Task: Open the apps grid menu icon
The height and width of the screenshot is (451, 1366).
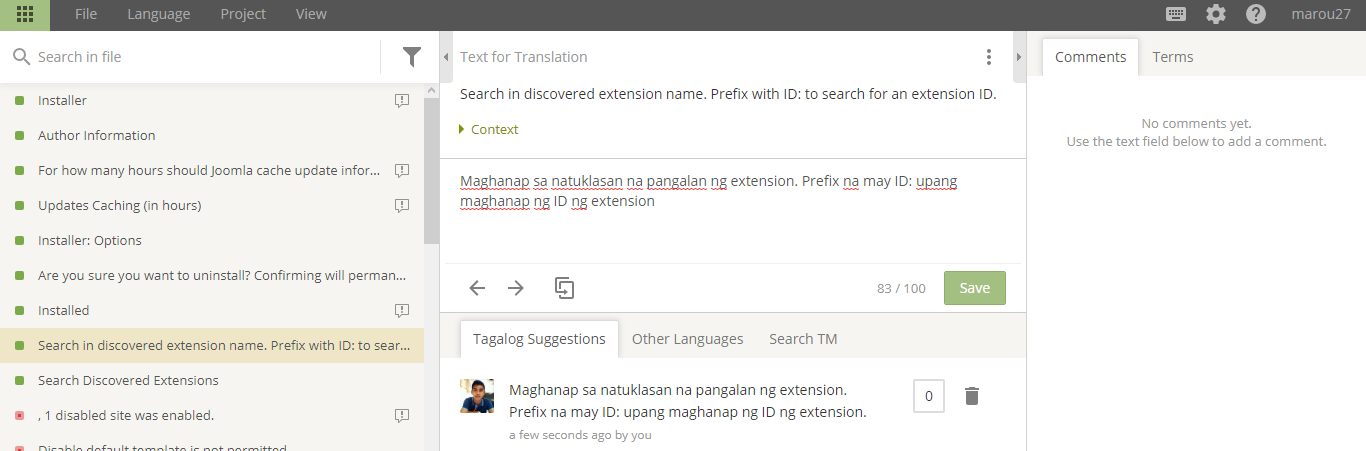Action: point(25,15)
